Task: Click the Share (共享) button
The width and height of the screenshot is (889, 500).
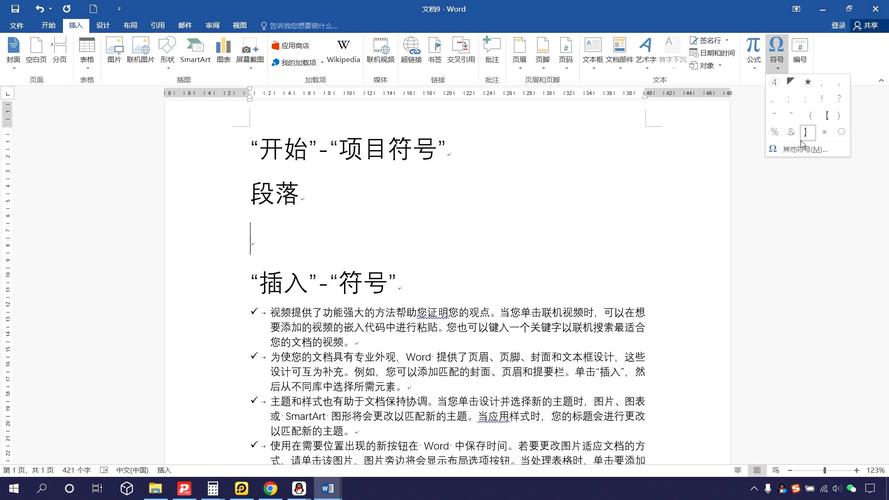Action: 866,26
